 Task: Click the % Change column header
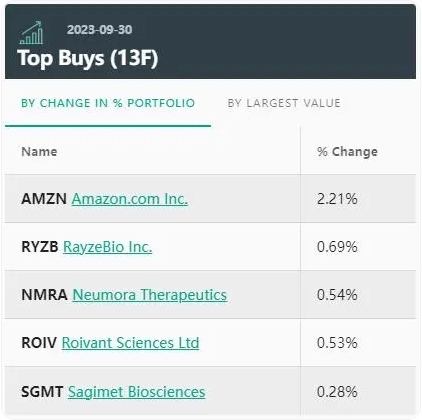pos(347,152)
